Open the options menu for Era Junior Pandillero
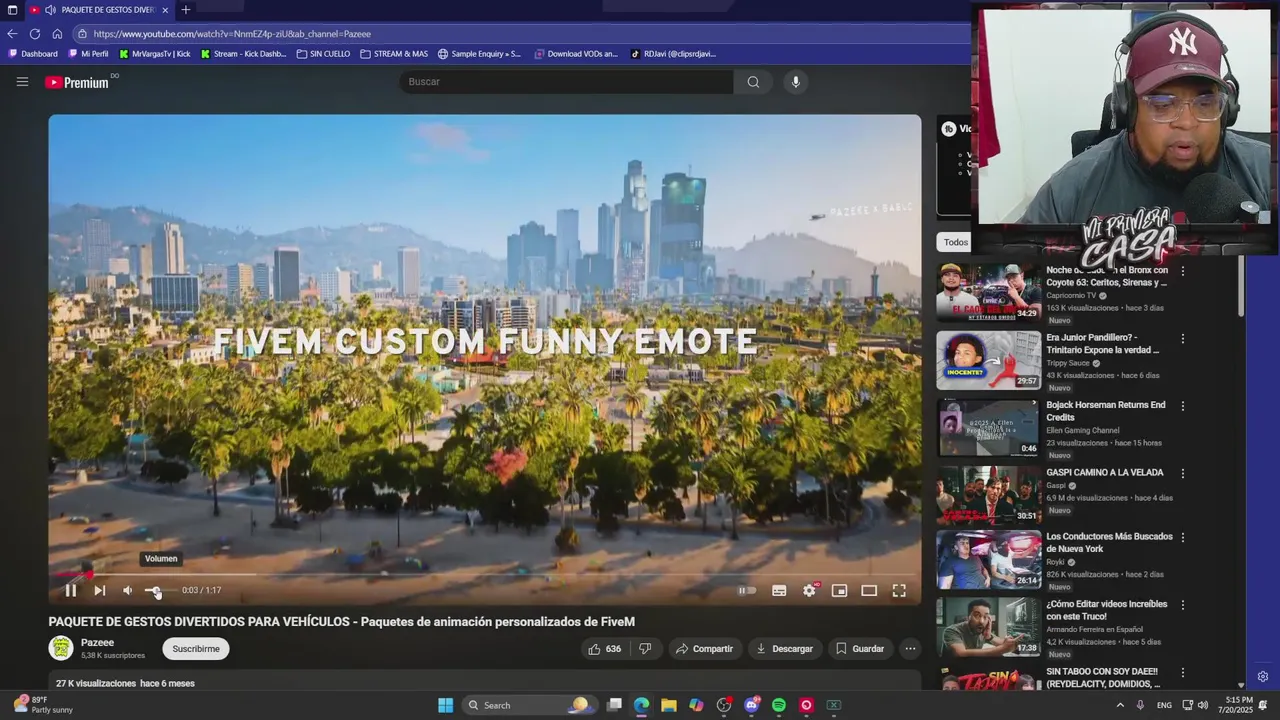 point(1183,339)
